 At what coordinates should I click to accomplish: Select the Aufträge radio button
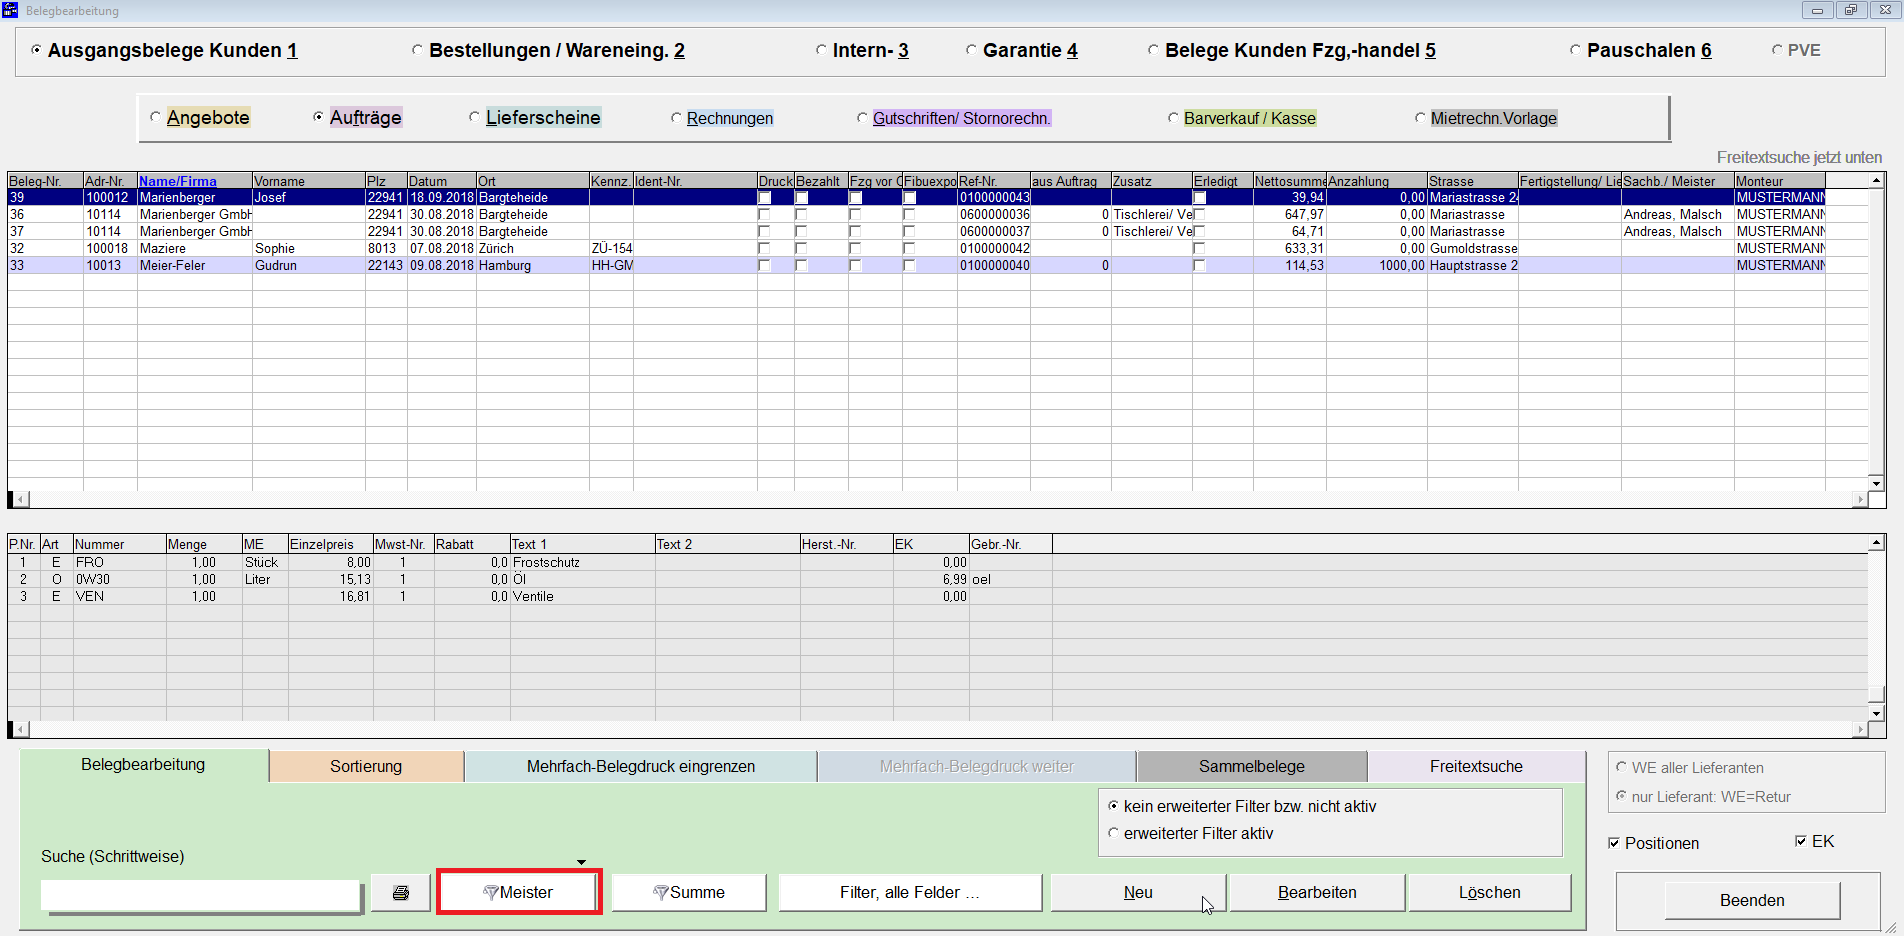(x=318, y=117)
